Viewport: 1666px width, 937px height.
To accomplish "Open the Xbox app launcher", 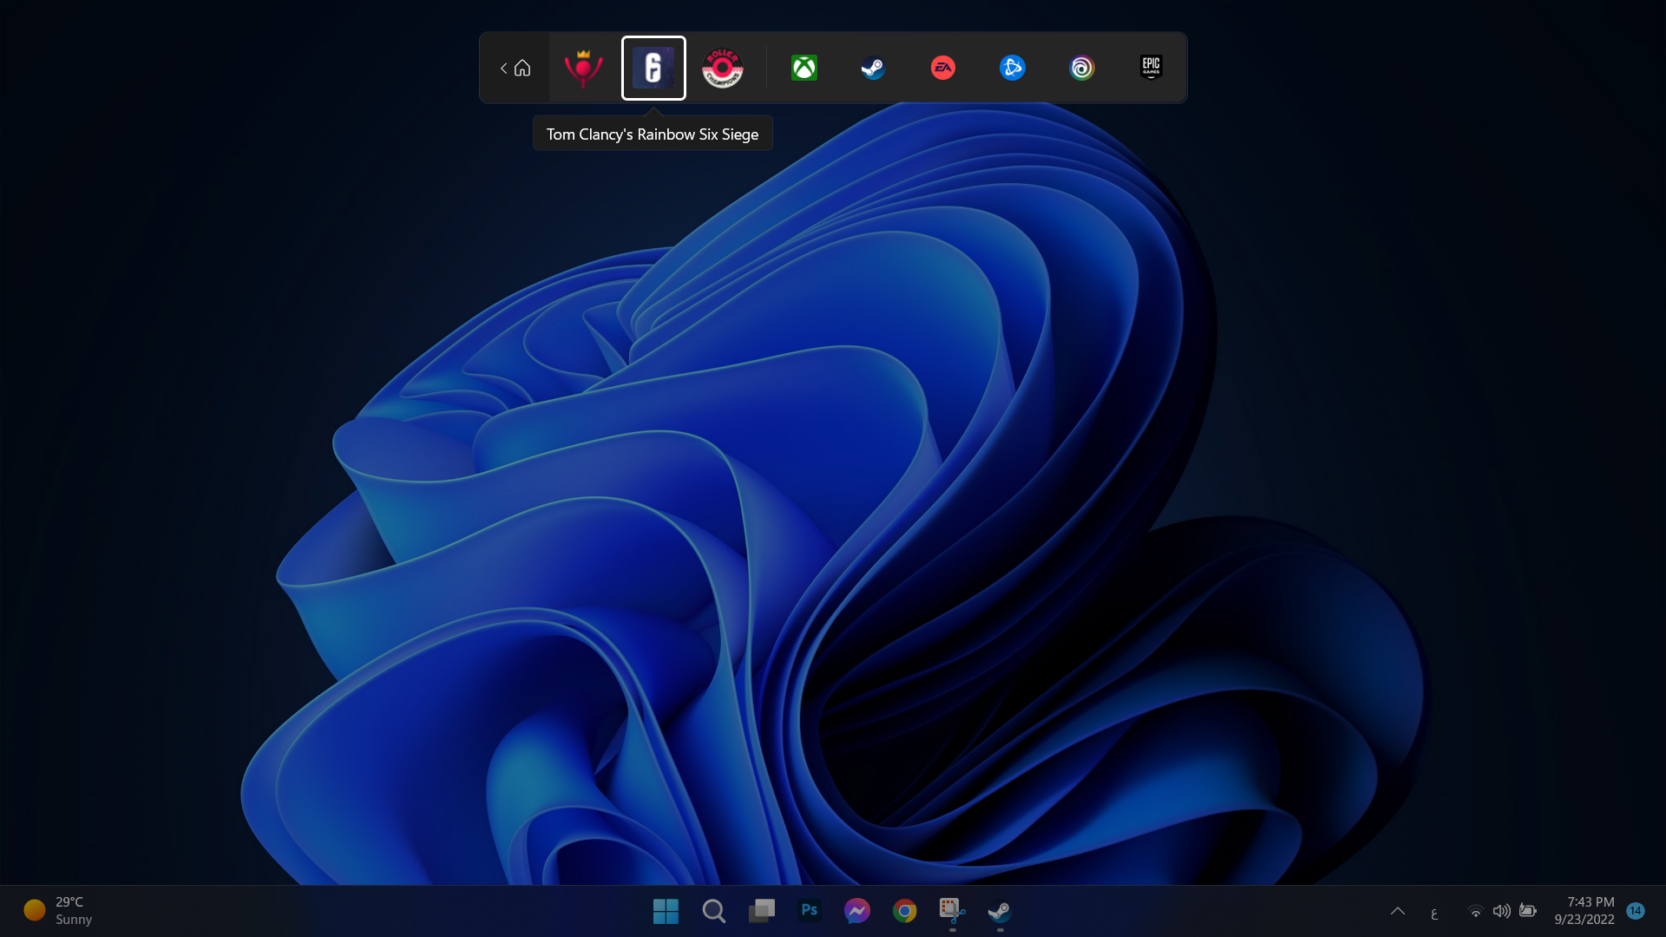I will click(x=804, y=68).
